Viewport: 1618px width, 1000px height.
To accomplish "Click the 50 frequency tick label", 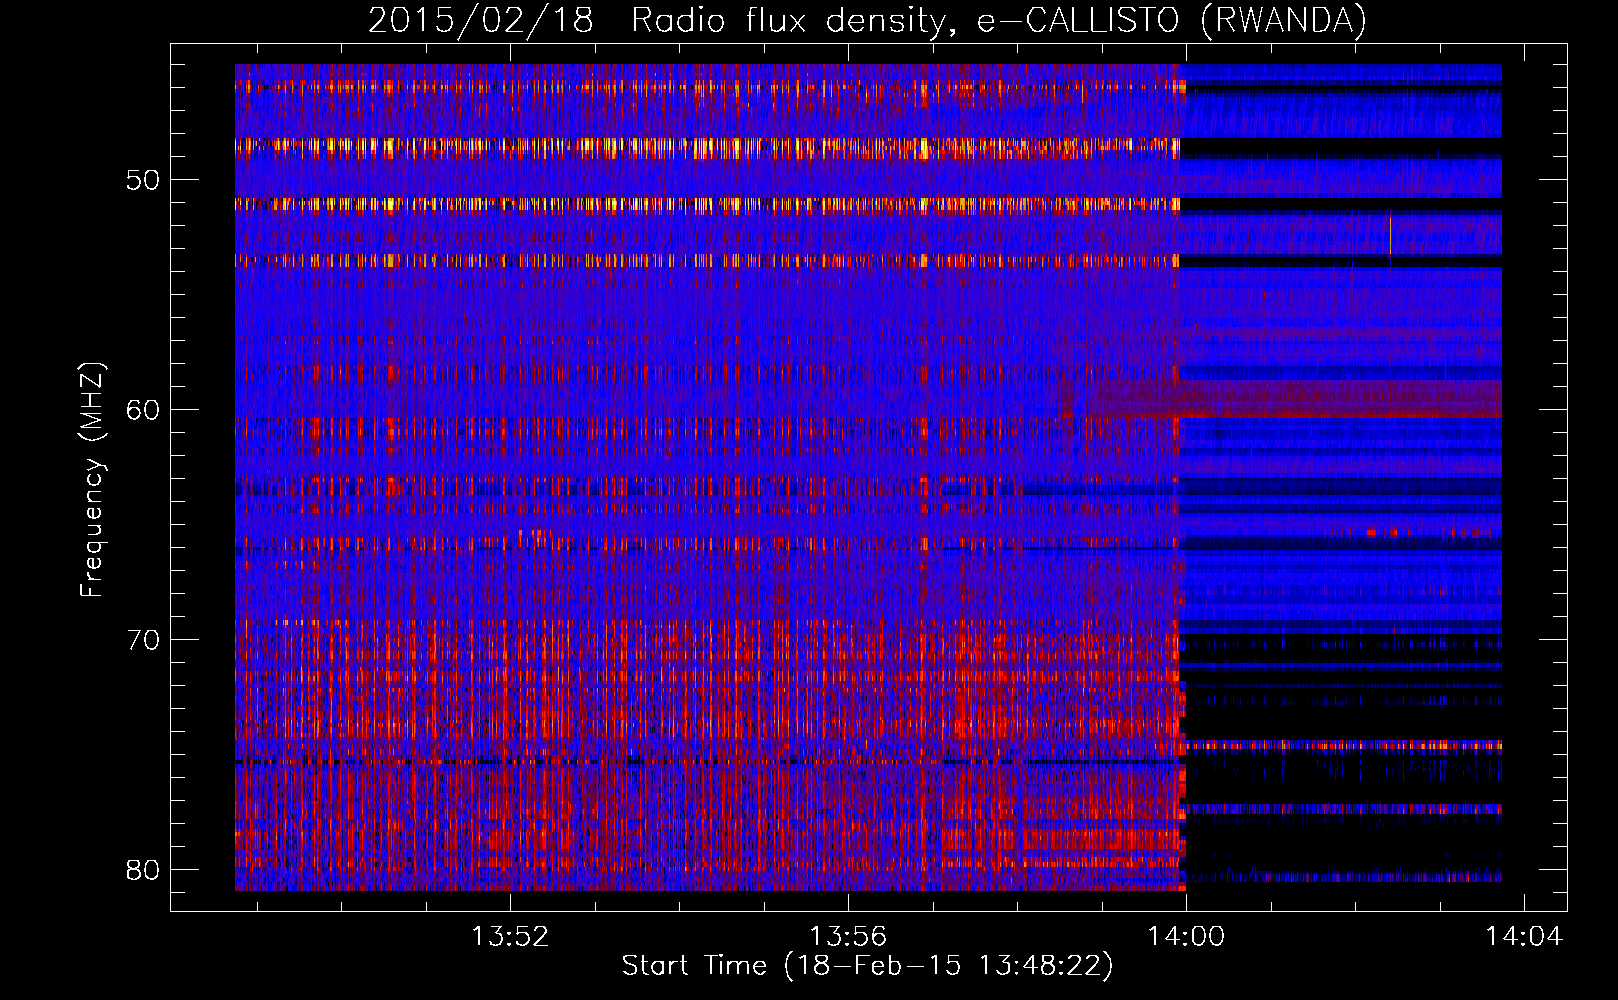I will (x=143, y=181).
